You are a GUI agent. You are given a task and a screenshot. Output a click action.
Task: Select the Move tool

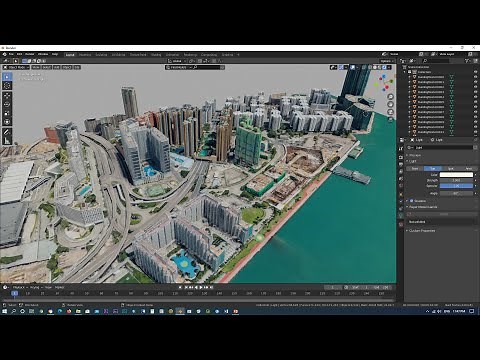[7, 96]
